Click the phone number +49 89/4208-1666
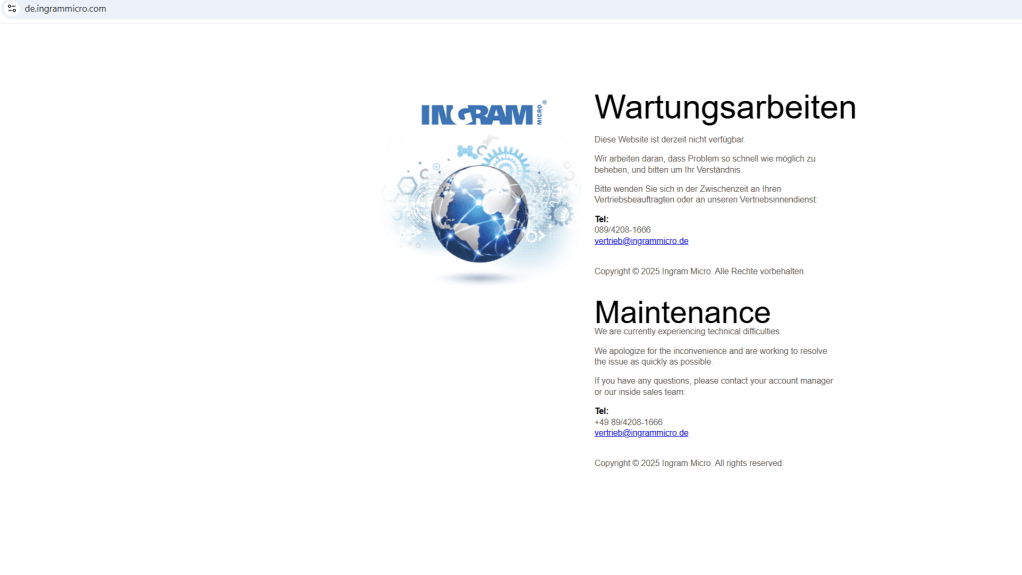This screenshot has height=575, width=1022. 628,422
